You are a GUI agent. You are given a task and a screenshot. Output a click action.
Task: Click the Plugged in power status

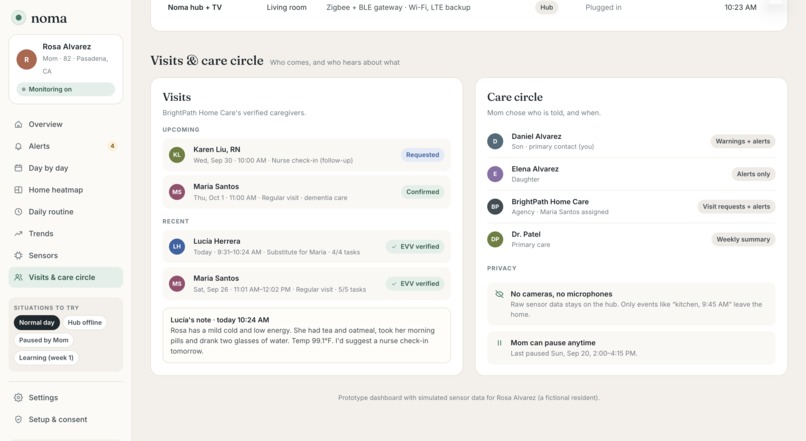(603, 8)
